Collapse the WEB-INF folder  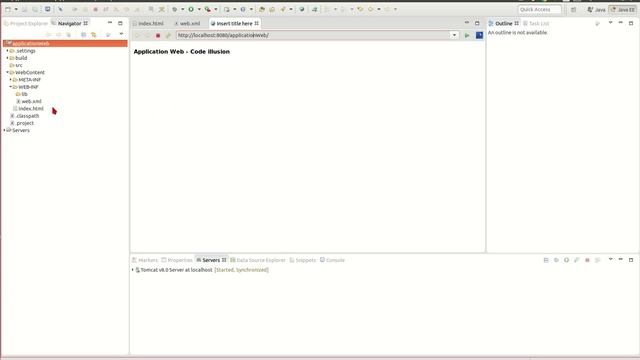[11, 87]
